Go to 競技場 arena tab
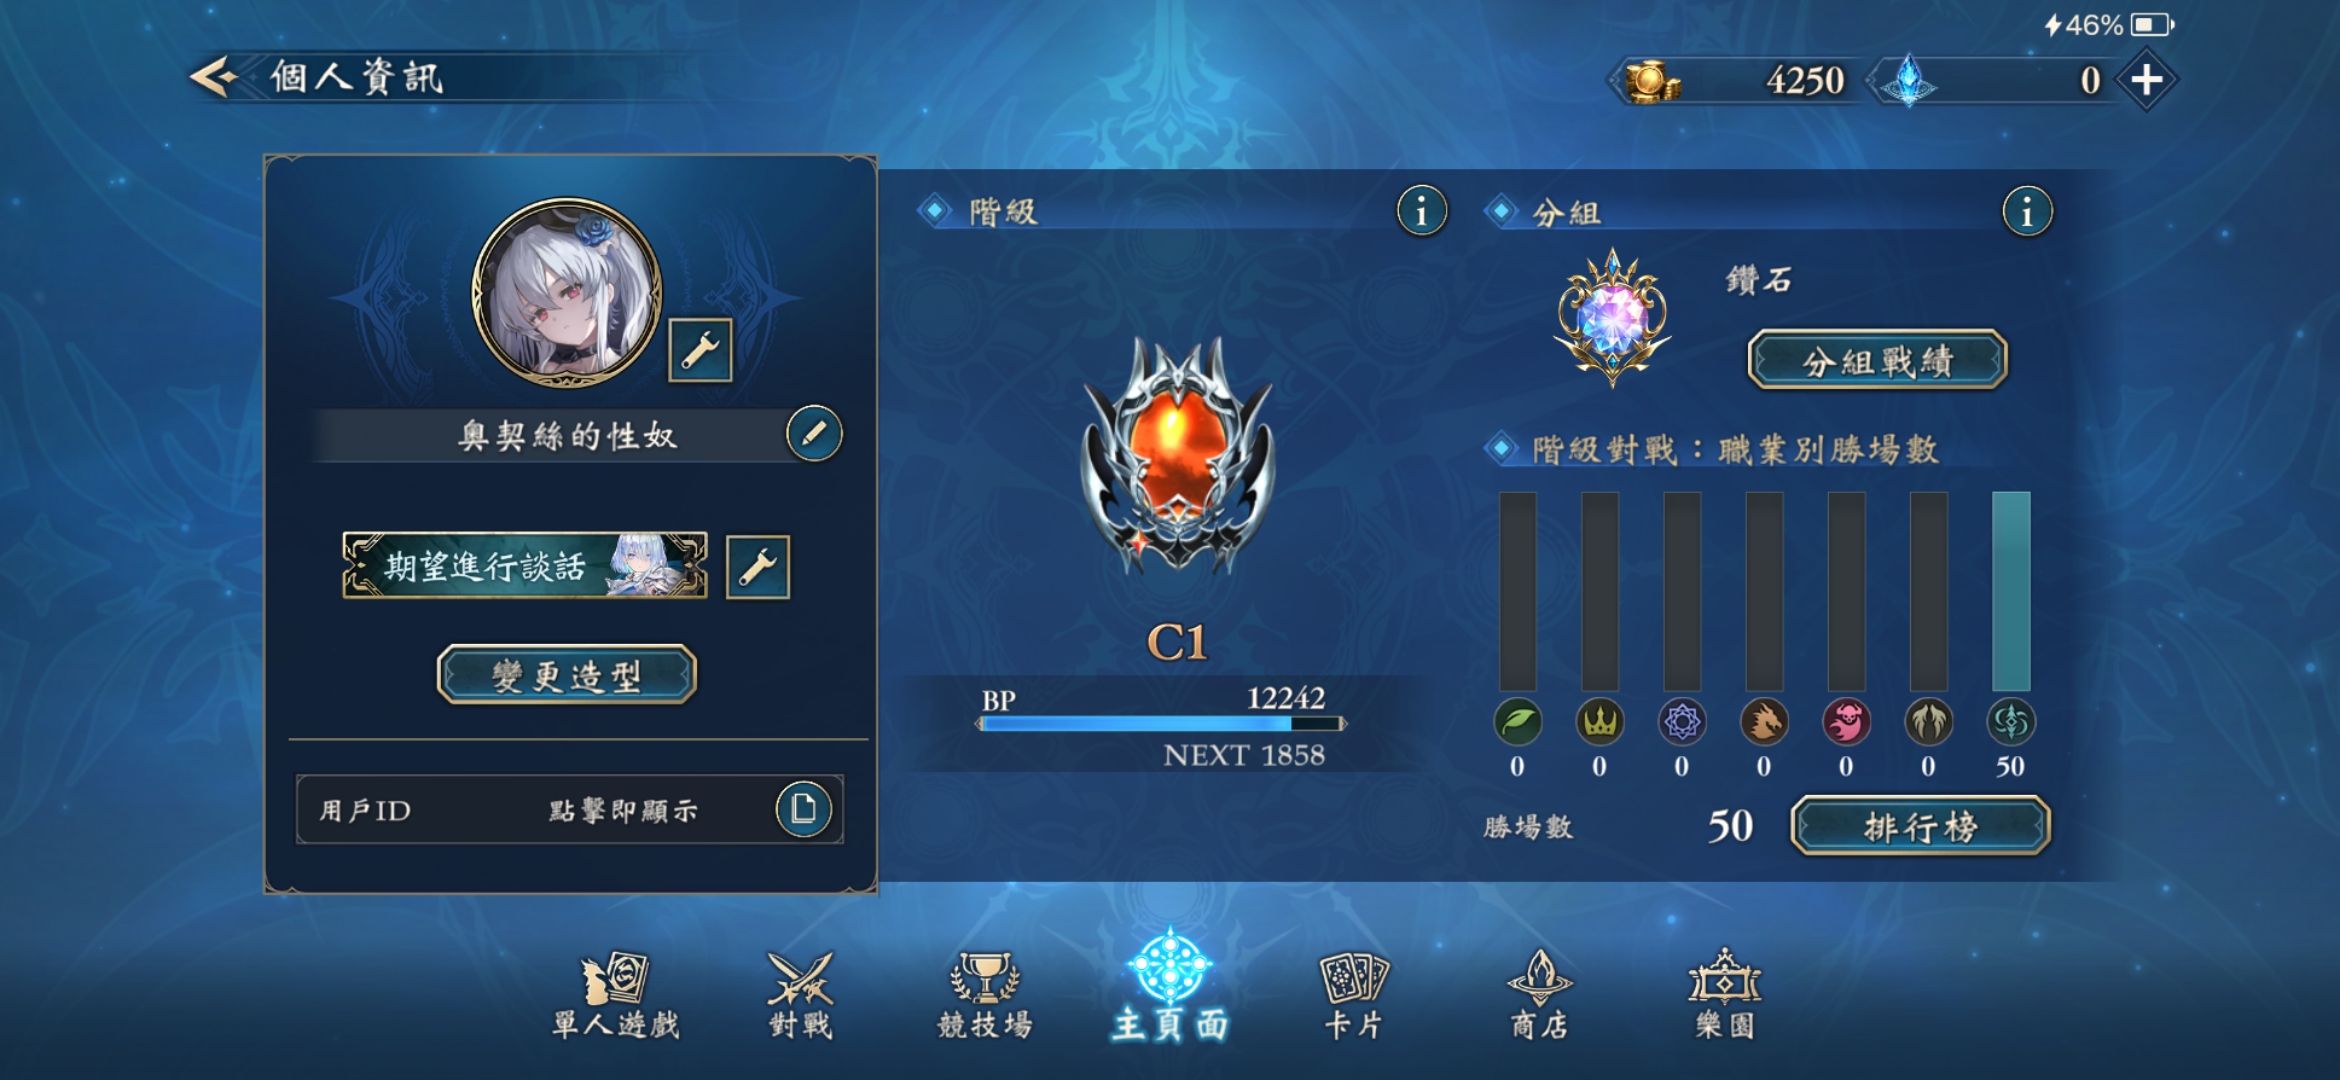2340x1080 pixels. [x=985, y=994]
